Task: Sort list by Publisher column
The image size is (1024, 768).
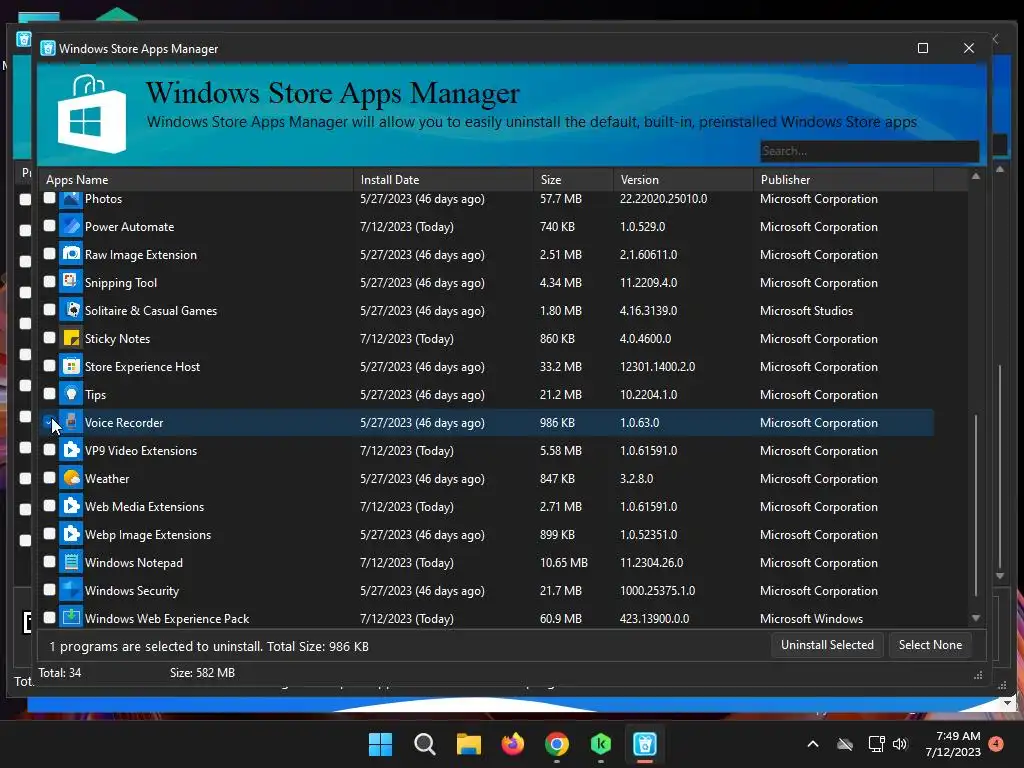Action: pyautogui.click(x=844, y=180)
